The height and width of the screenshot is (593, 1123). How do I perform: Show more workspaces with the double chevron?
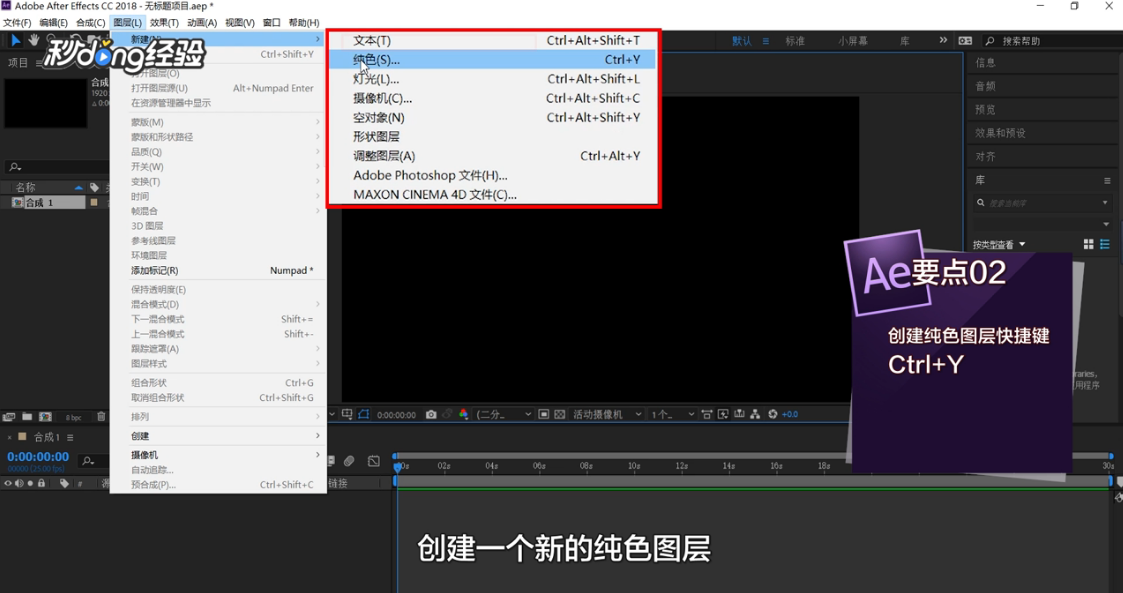point(943,40)
